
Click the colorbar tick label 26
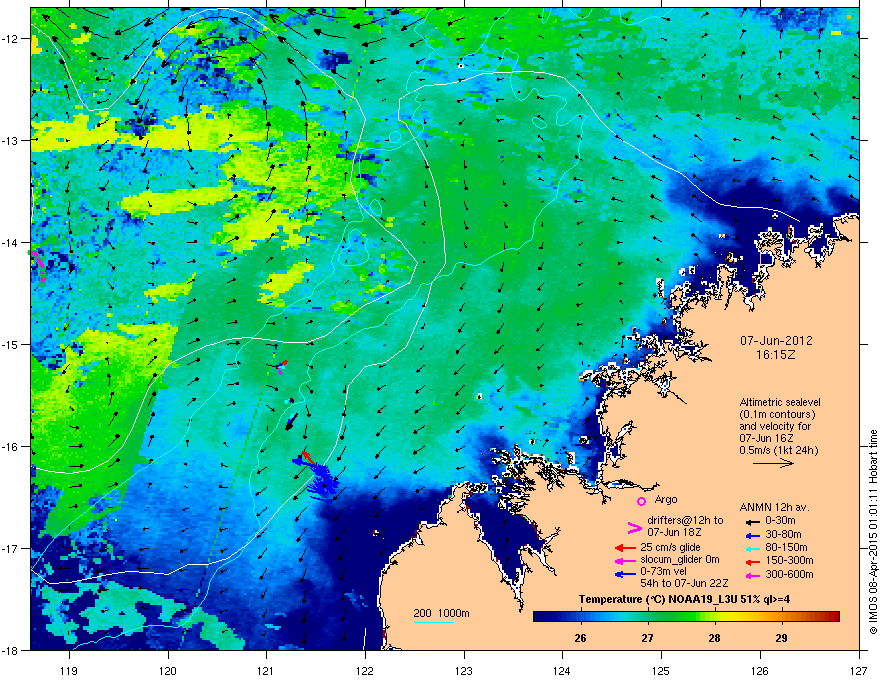(580, 638)
